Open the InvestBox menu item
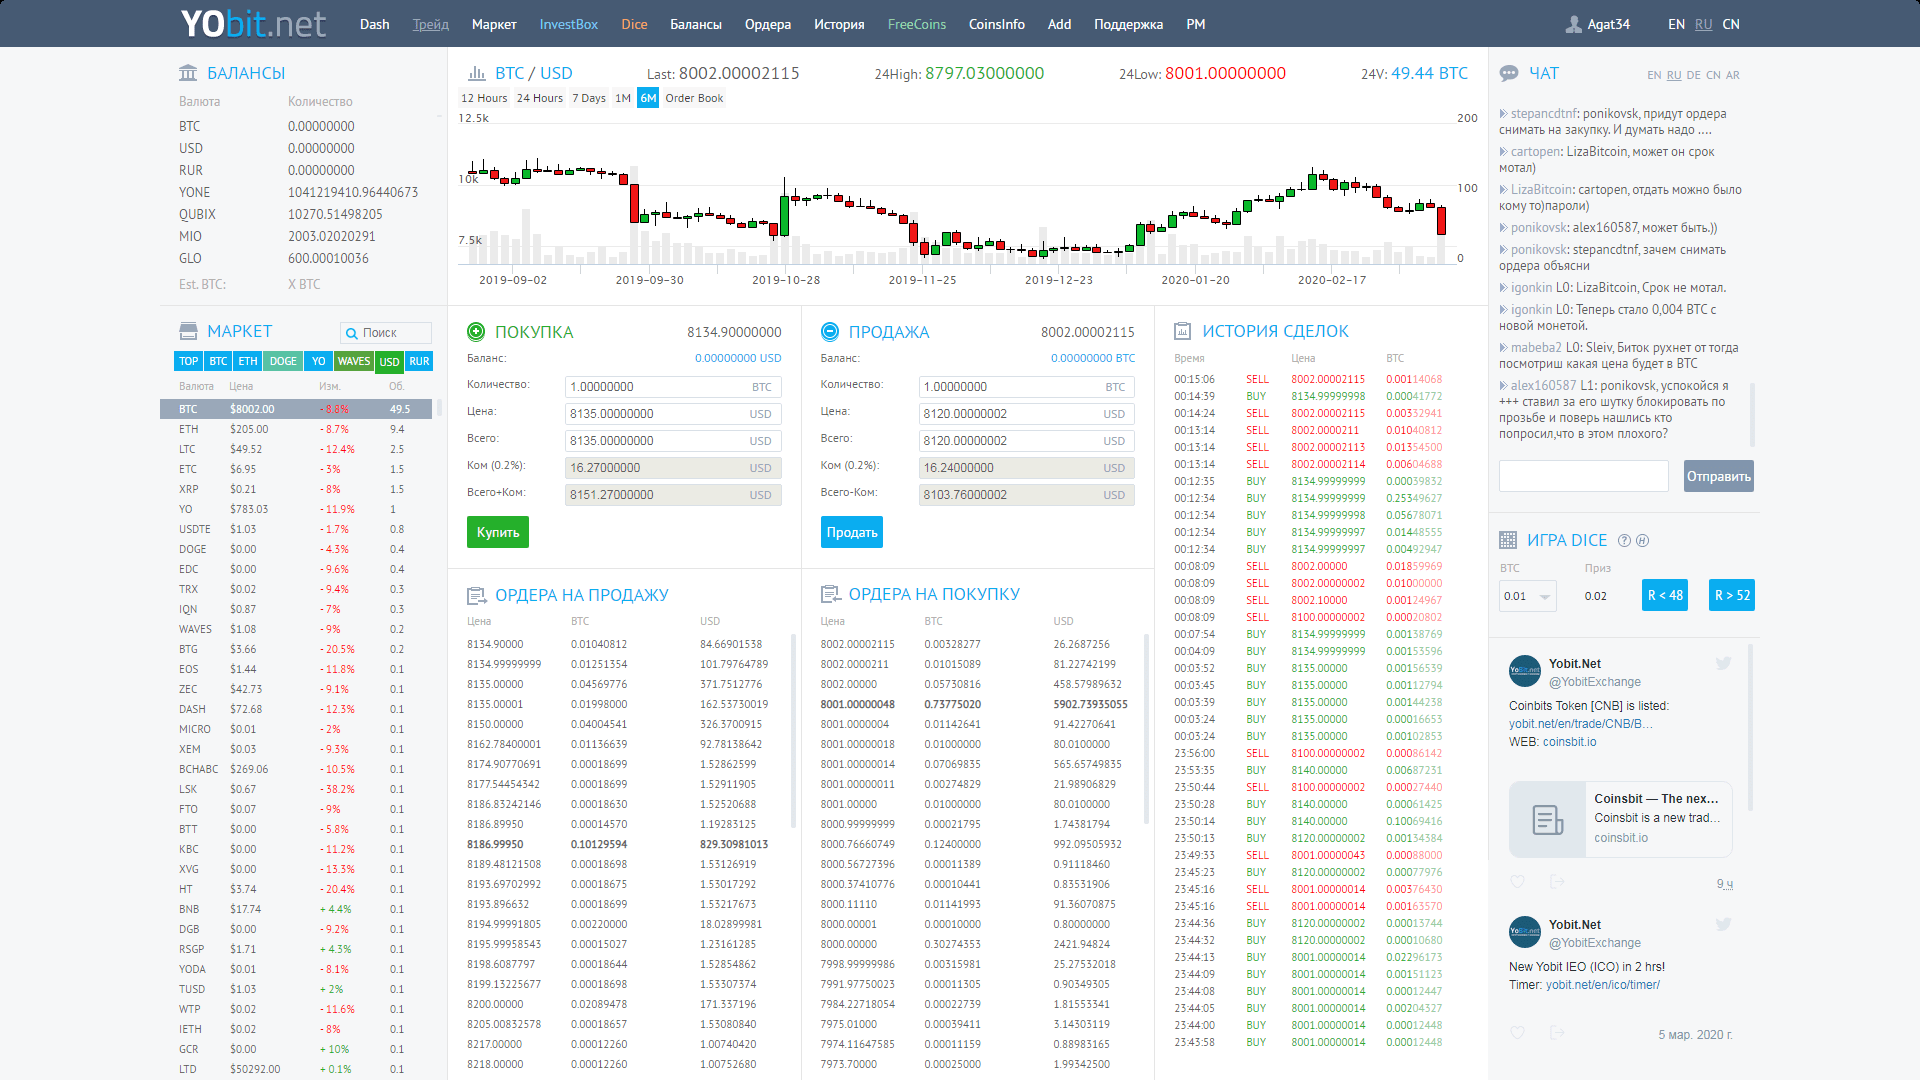The image size is (1920, 1080). click(x=568, y=24)
